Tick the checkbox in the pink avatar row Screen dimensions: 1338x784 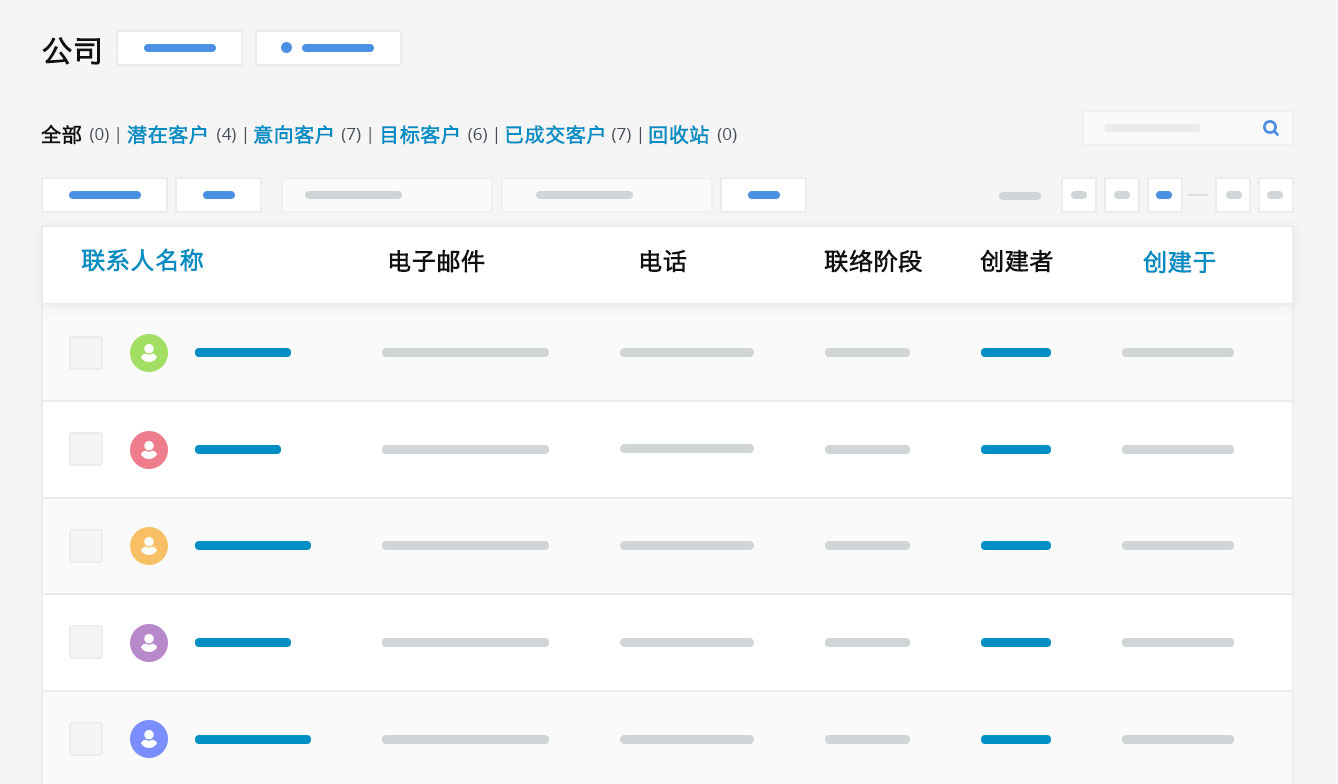[x=86, y=449]
